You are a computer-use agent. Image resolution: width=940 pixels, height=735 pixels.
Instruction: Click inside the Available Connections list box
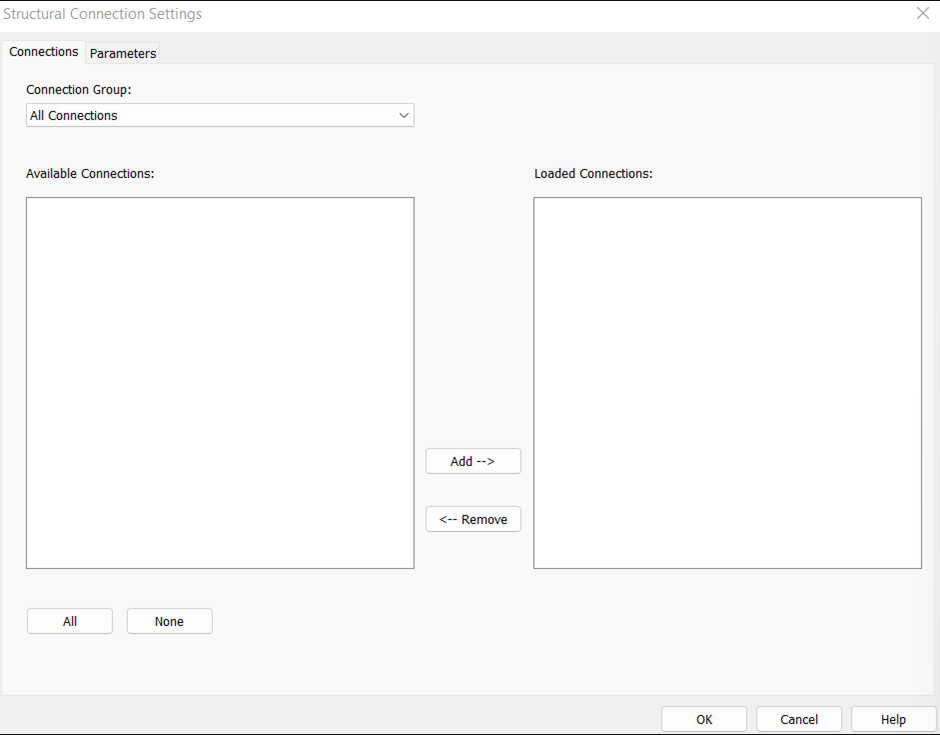click(220, 383)
